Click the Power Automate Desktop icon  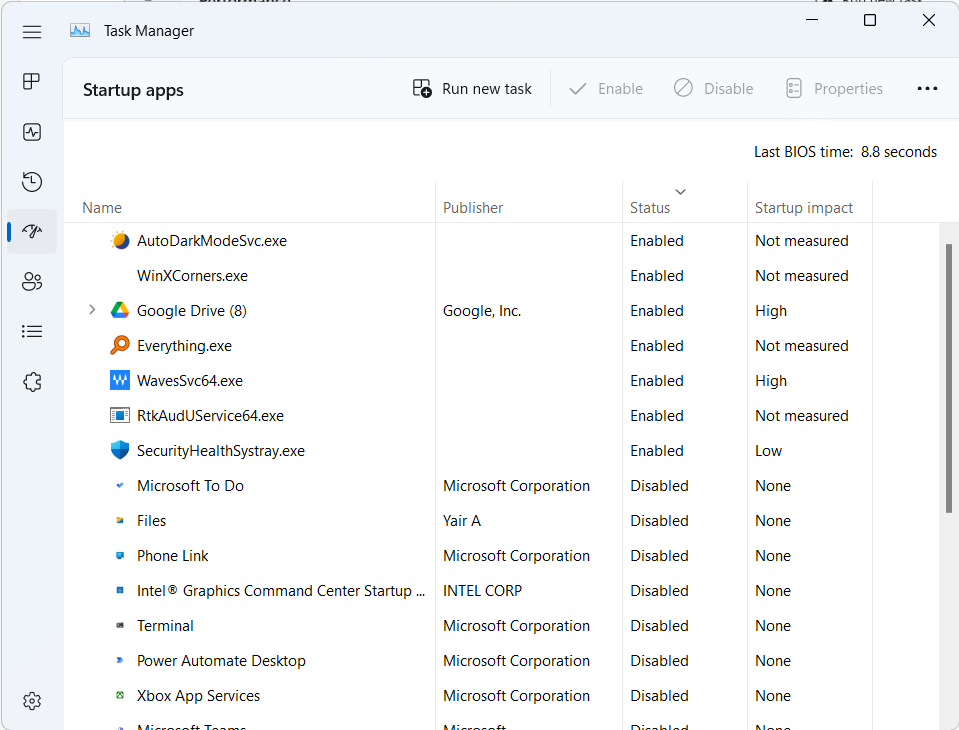pos(120,660)
